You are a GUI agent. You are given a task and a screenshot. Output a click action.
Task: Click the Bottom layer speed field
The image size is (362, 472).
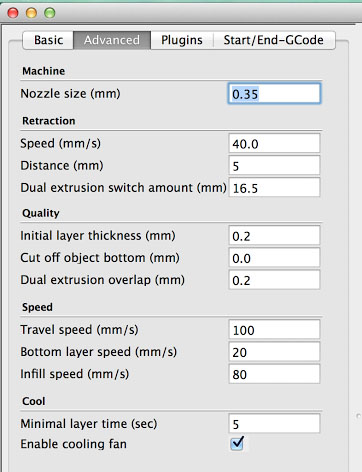point(274,352)
